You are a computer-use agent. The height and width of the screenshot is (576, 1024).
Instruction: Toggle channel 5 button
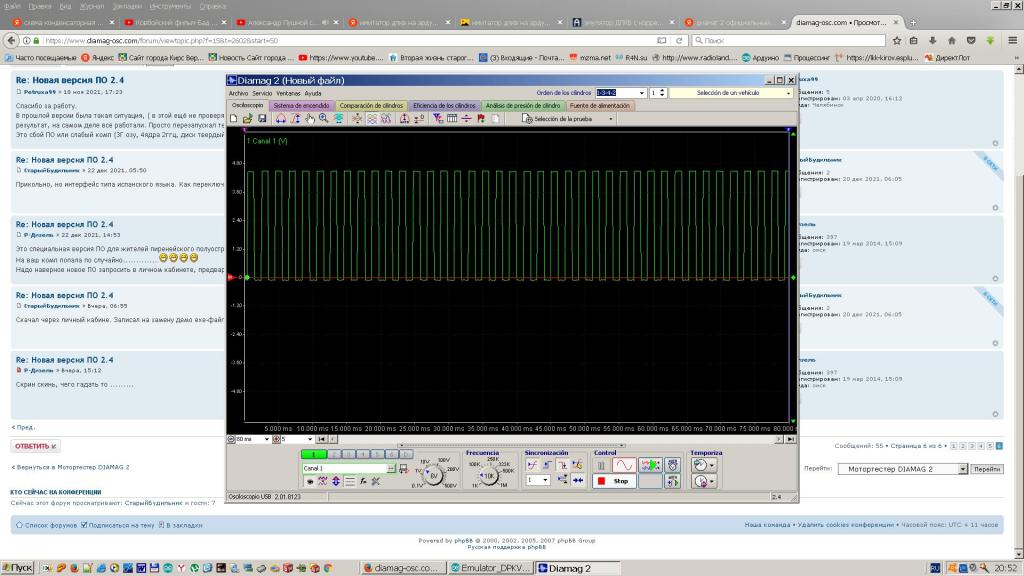377,453
